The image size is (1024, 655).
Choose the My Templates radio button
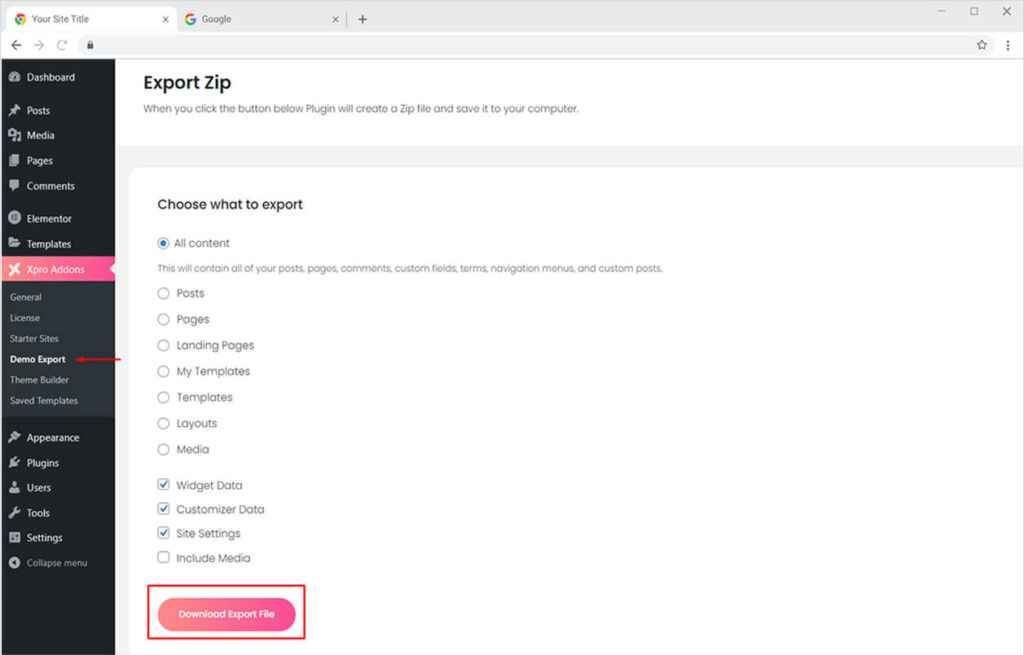pos(164,371)
